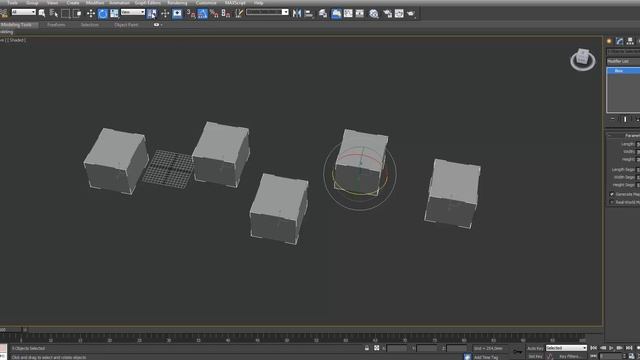Click the Auto Key button
The height and width of the screenshot is (360, 640).
[x=535, y=348]
